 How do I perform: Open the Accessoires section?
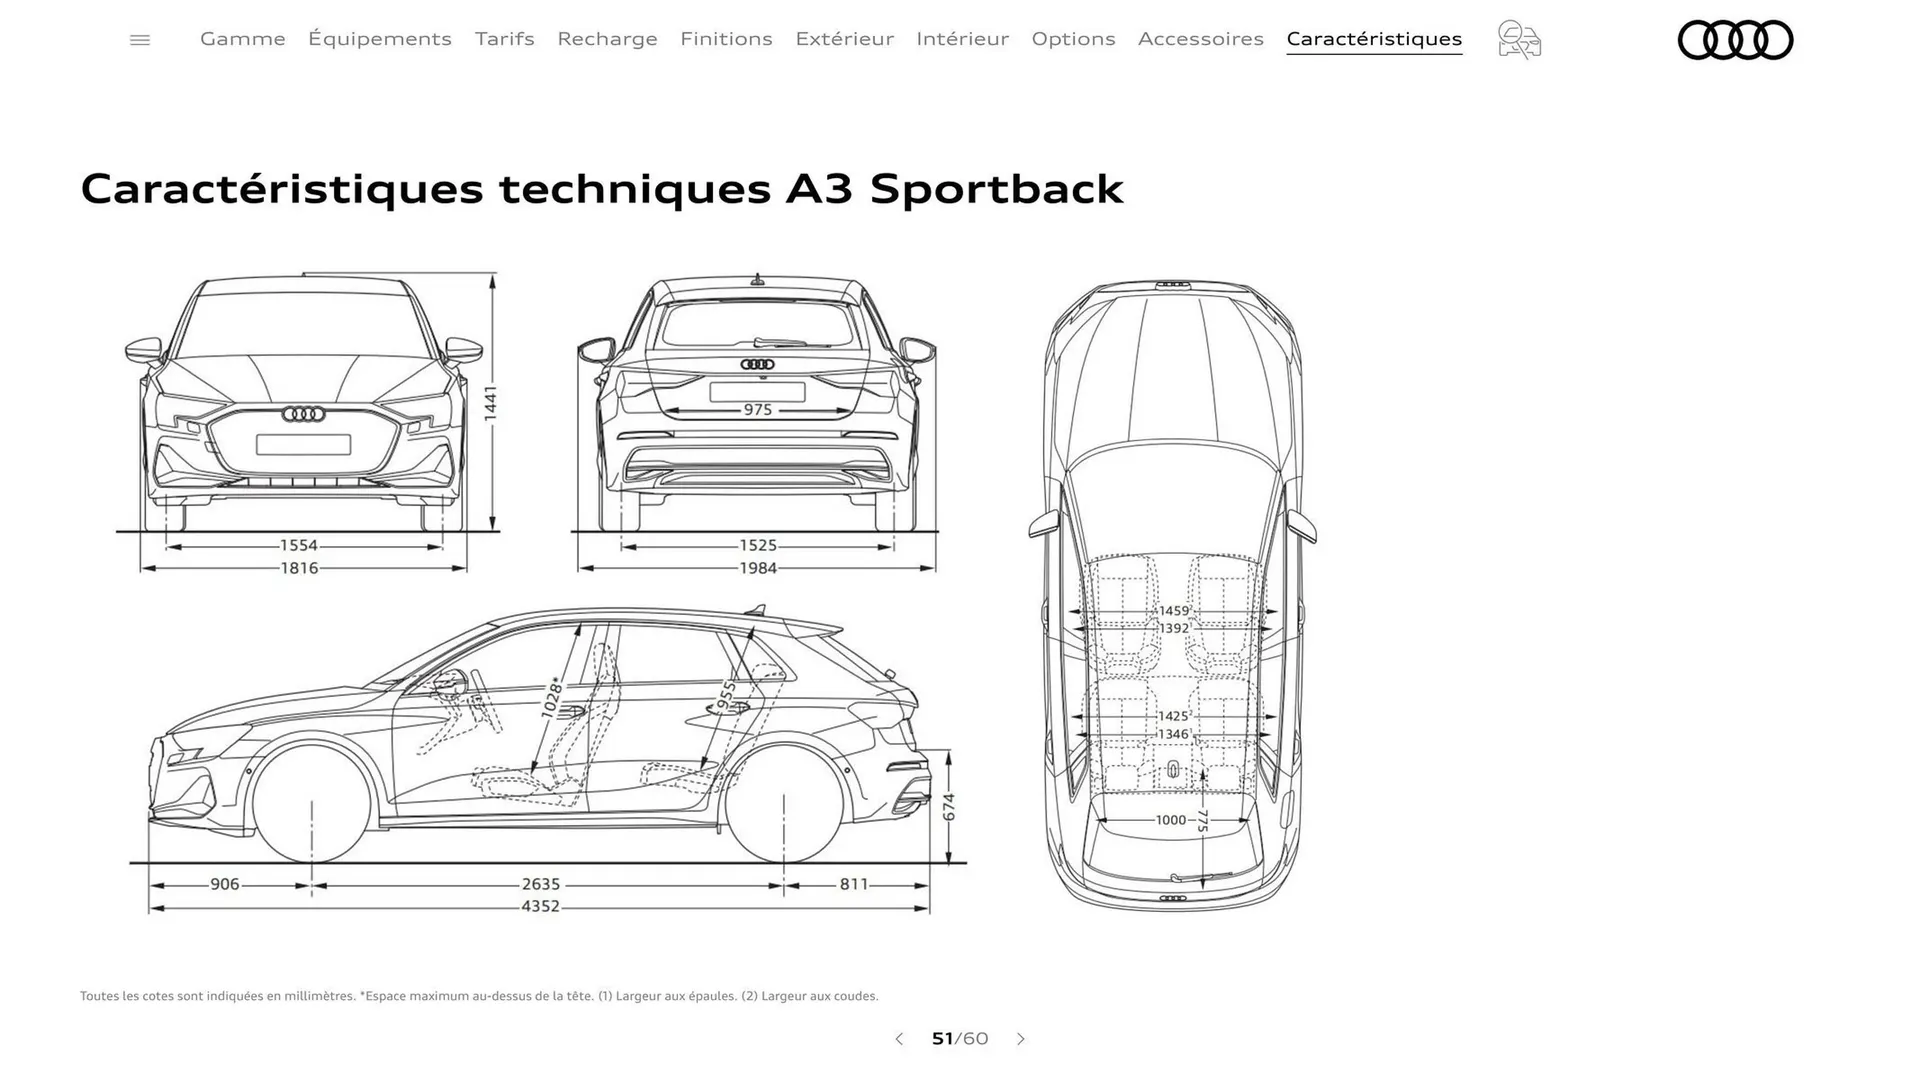coord(1201,39)
